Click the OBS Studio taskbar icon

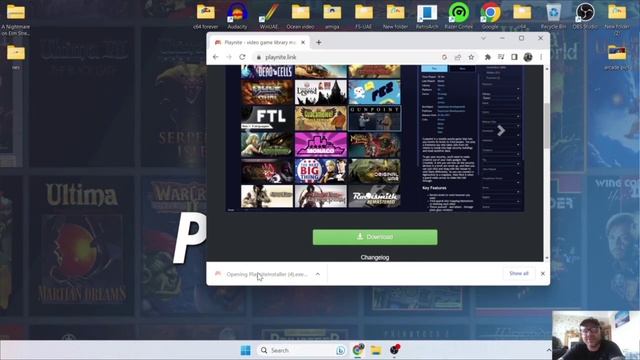pos(395,350)
